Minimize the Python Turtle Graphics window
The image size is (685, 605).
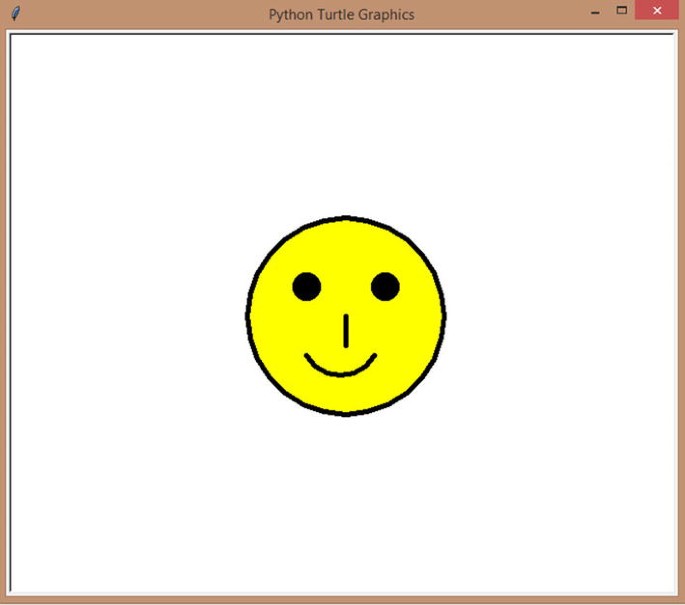pyautogui.click(x=596, y=13)
